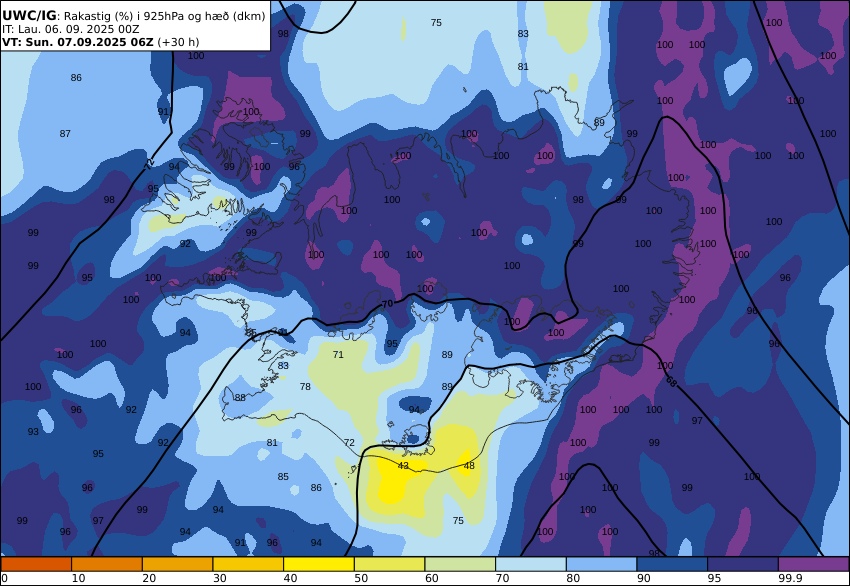Viewport: 850px width, 586px height.
Task: Click the contour line label 68
Action: [x=671, y=382]
